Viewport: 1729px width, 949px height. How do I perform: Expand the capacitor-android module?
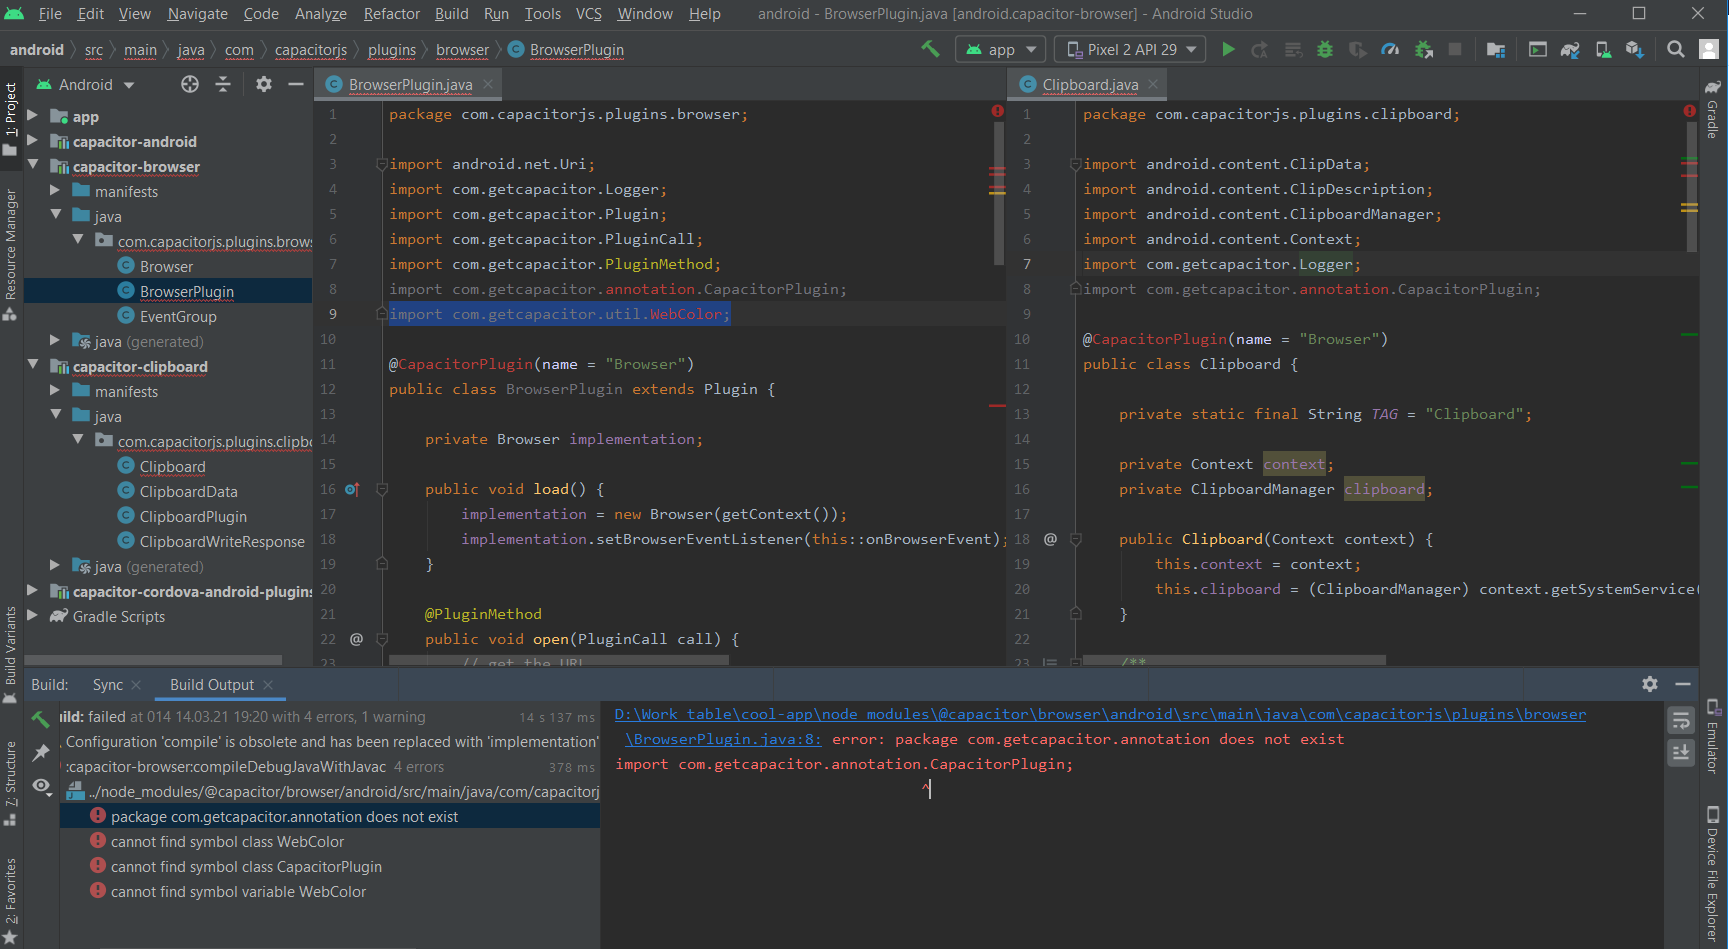pyautogui.click(x=32, y=141)
